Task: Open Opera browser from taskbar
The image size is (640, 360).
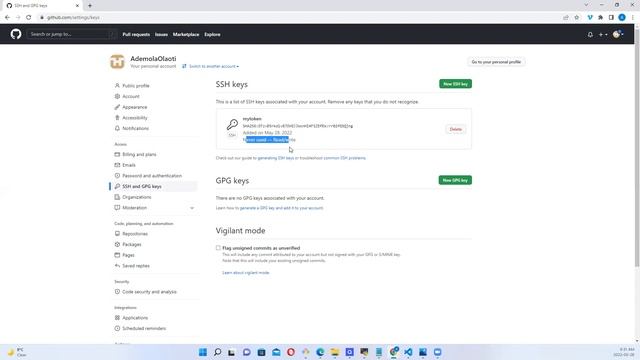Action: [291, 352]
